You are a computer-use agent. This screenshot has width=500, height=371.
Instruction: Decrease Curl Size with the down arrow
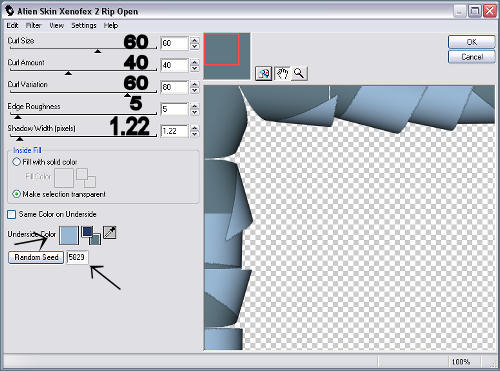[x=194, y=47]
